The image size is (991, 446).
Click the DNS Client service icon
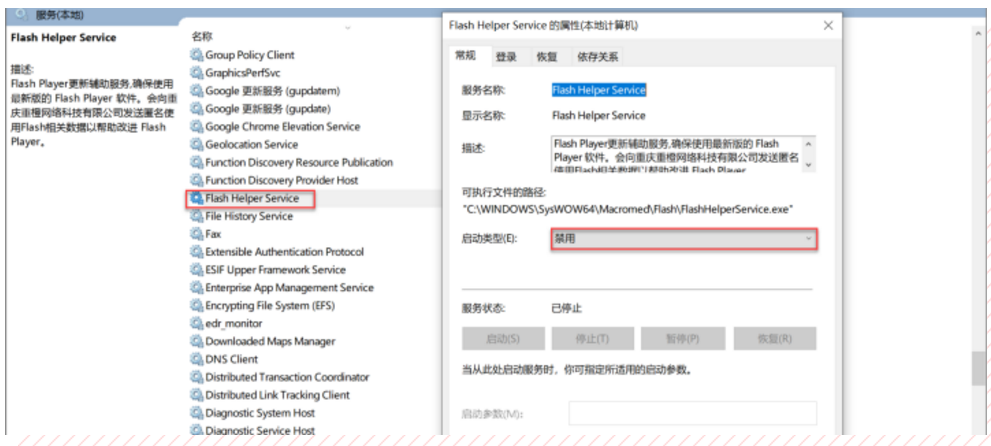[197, 359]
